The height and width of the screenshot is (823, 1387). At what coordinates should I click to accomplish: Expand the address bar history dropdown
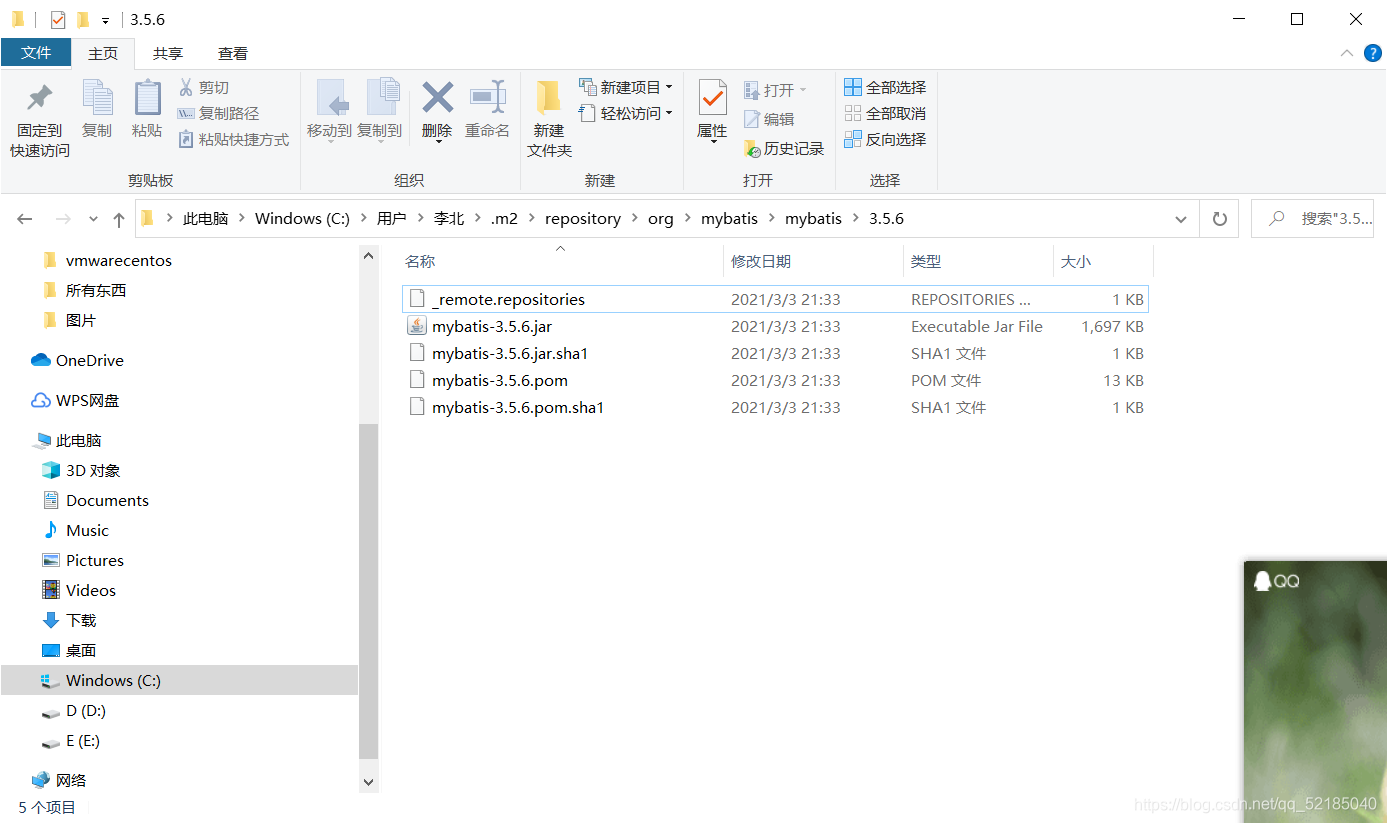[x=1181, y=219]
